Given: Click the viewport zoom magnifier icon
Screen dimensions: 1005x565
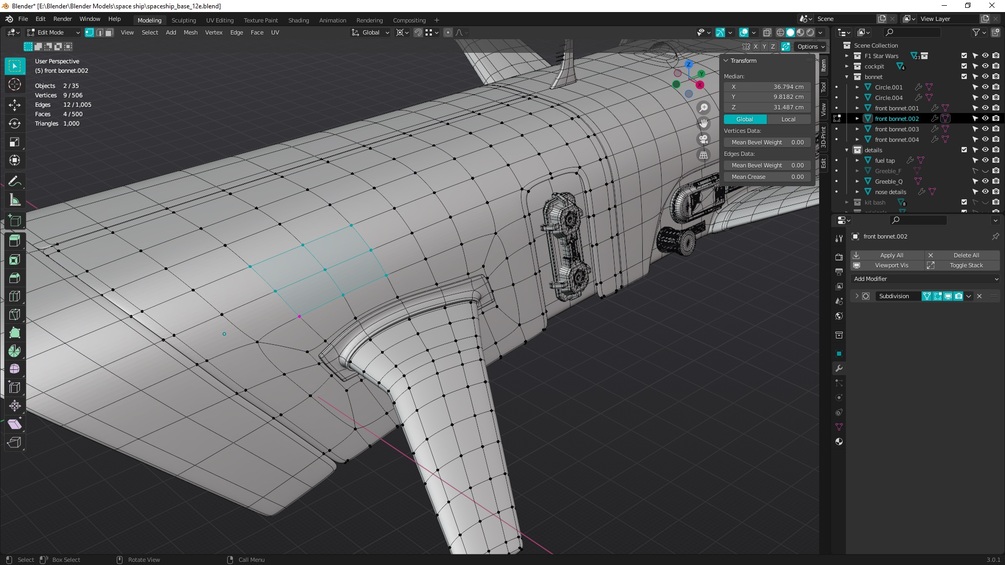Looking at the screenshot, I should tap(703, 108).
